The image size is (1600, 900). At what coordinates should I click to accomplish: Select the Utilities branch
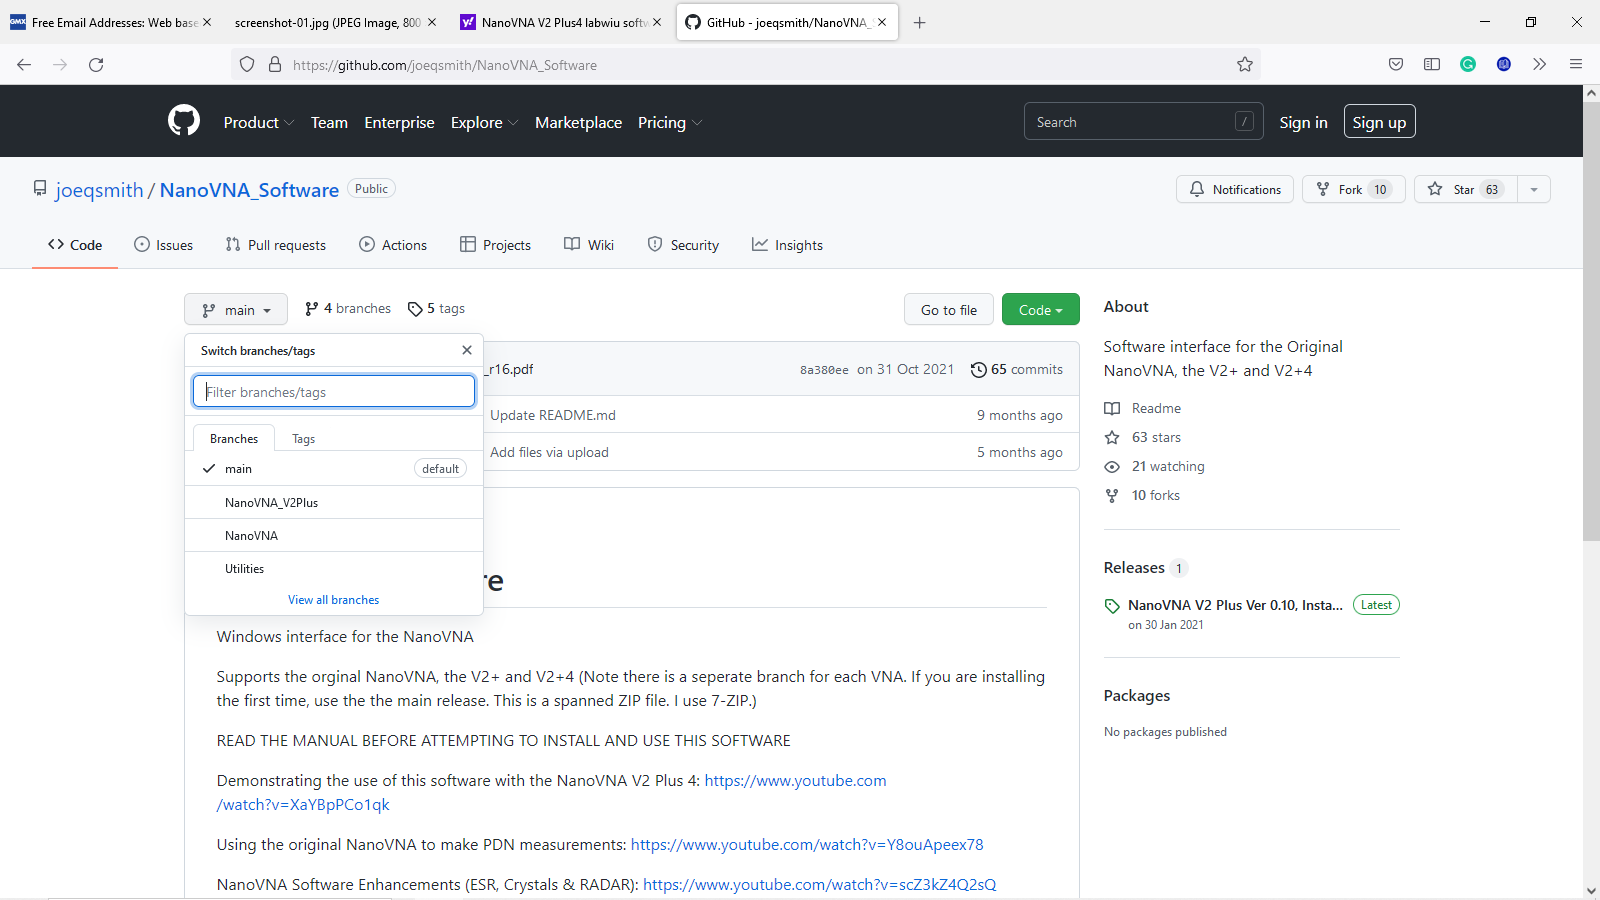click(x=334, y=569)
